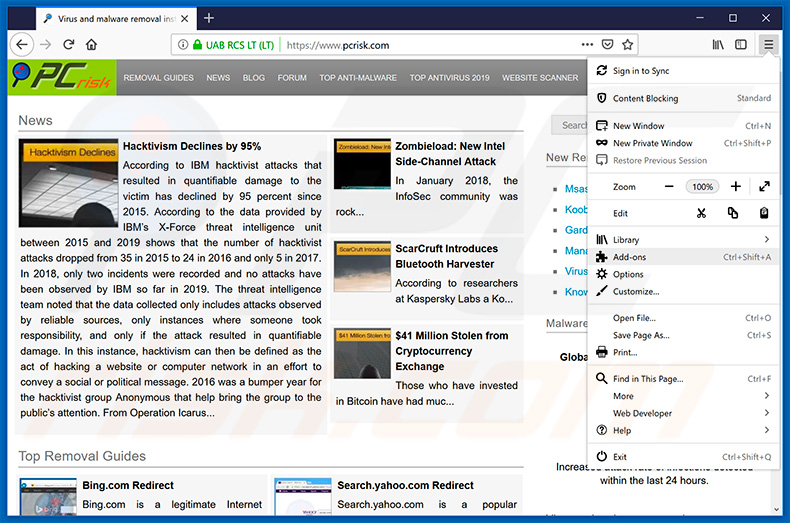790x523 pixels.
Task: Open the NEWS nav link
Action: 218,78
